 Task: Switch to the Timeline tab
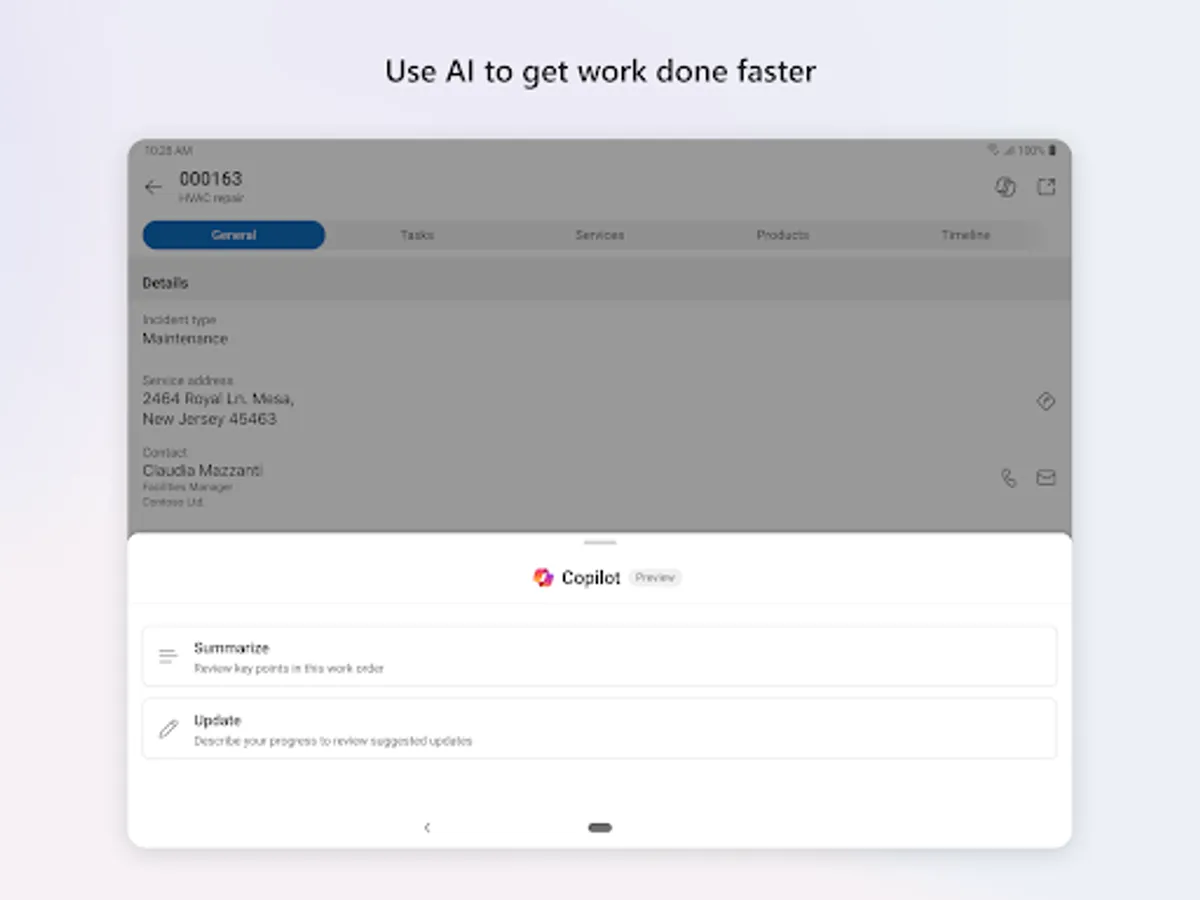point(966,234)
